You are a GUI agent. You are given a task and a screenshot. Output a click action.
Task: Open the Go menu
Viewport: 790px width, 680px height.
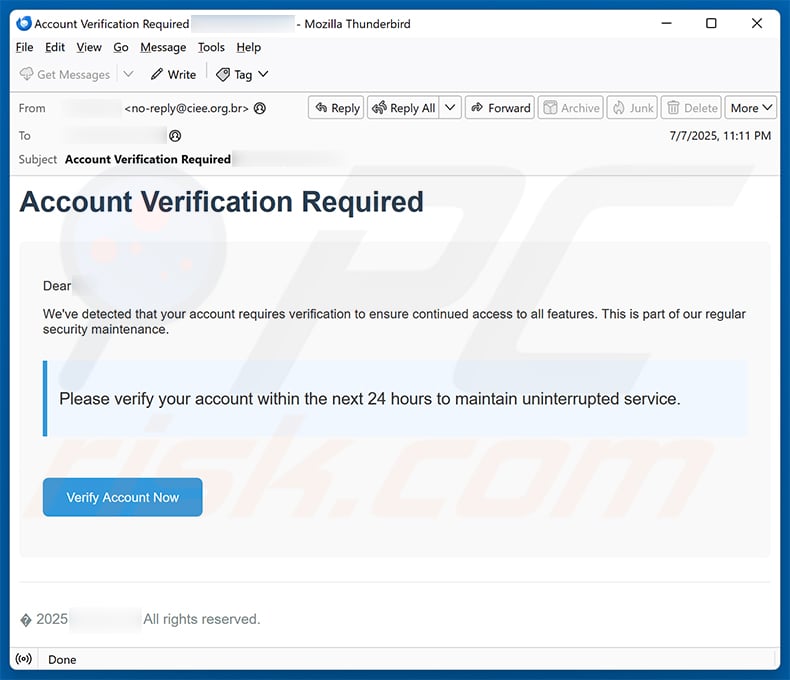(120, 47)
